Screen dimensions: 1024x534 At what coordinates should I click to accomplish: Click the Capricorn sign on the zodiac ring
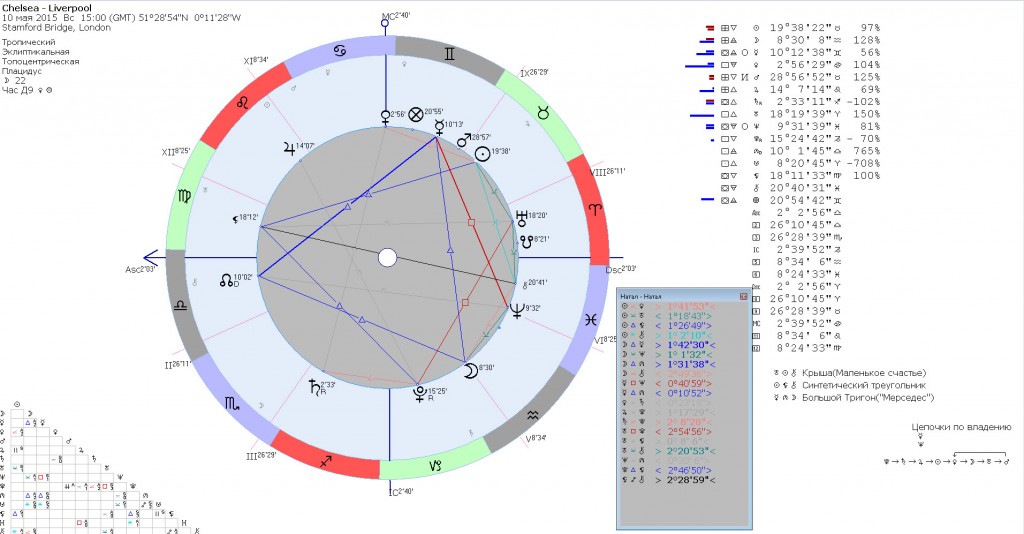tap(436, 465)
